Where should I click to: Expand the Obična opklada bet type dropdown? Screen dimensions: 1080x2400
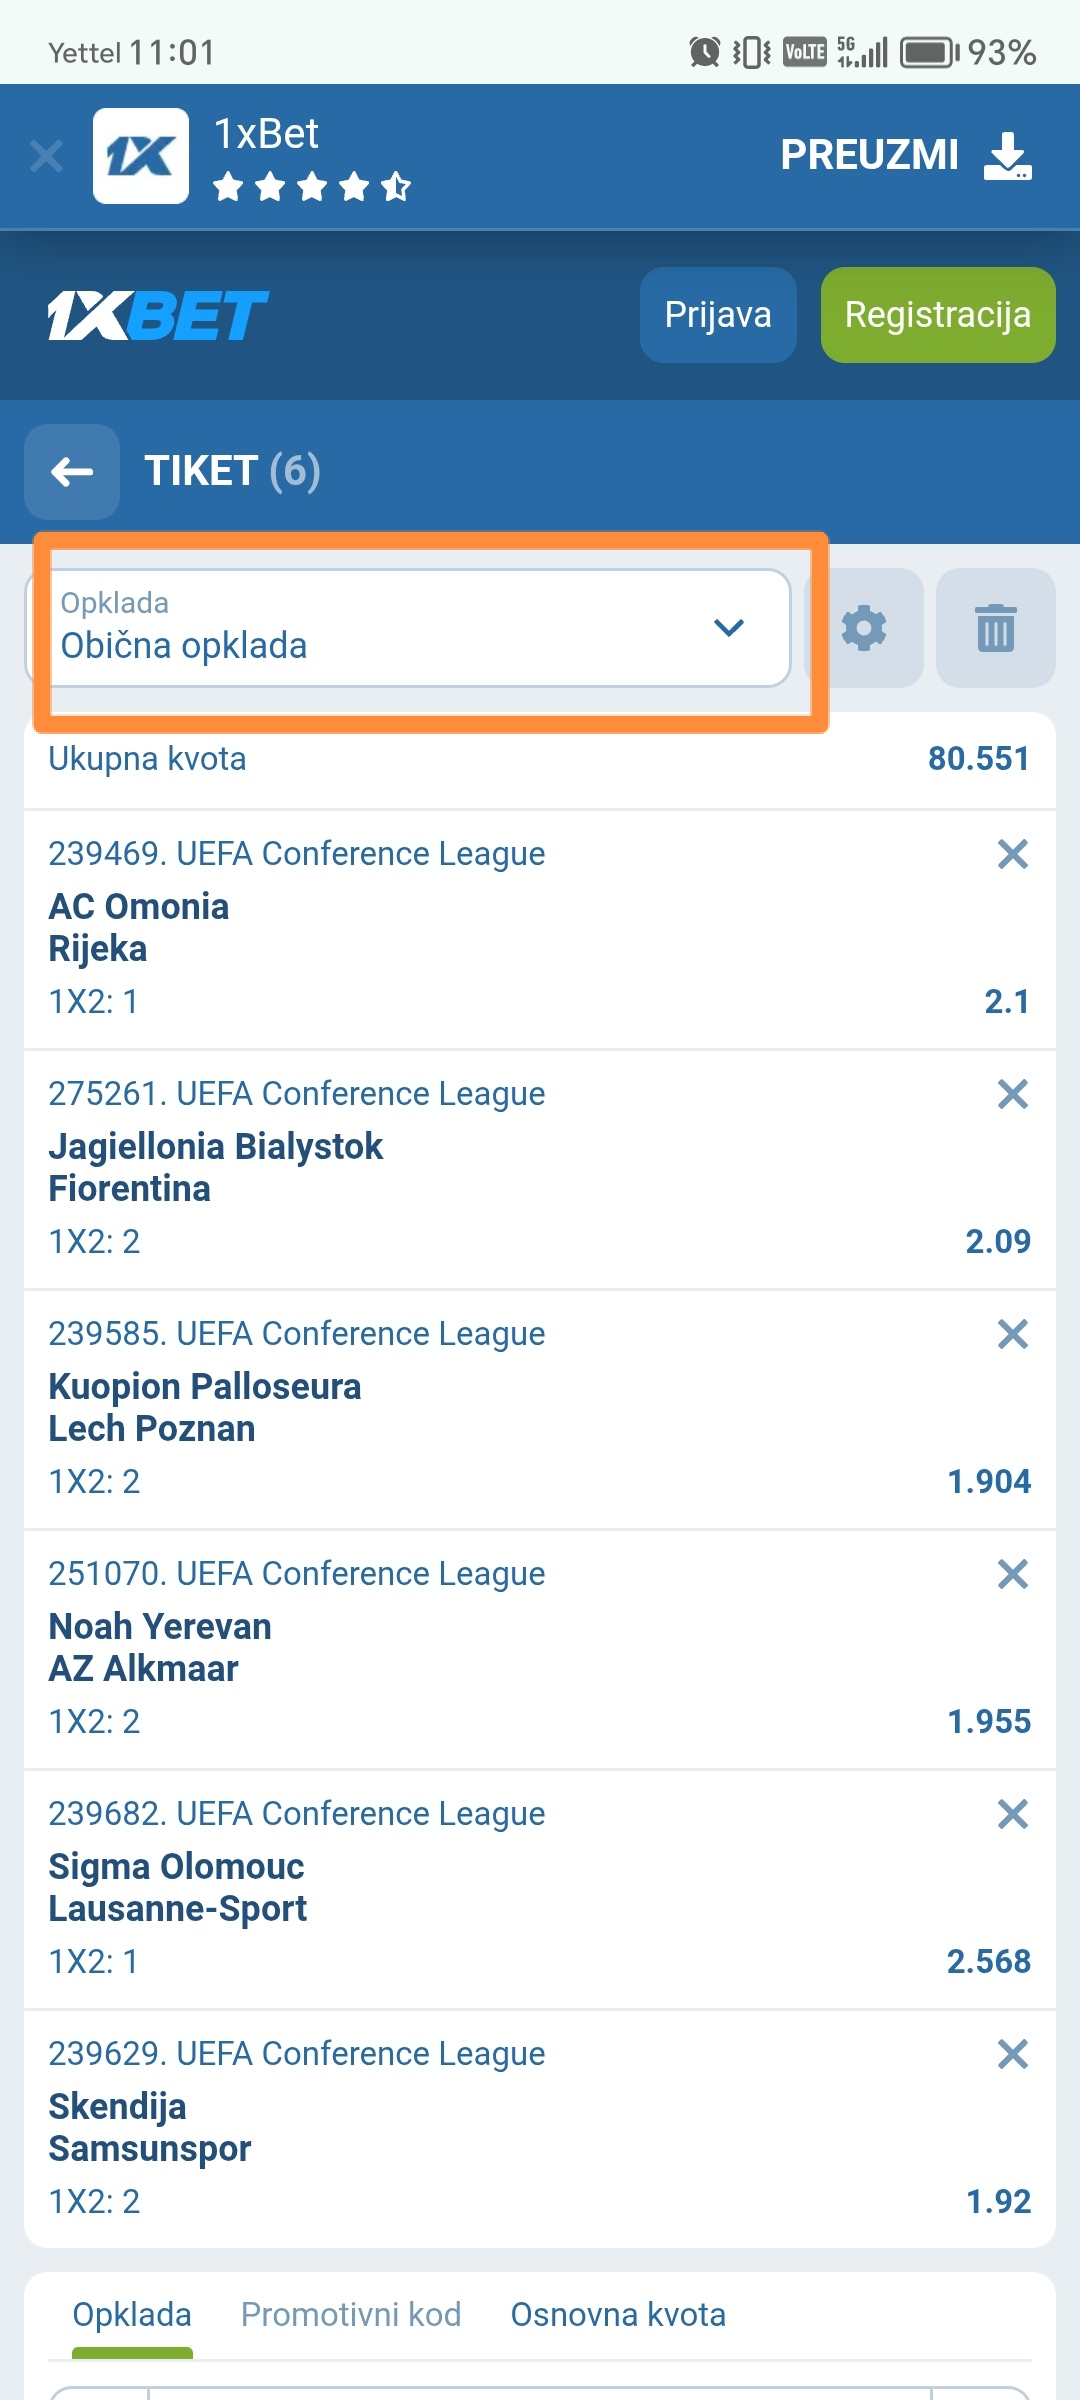point(418,628)
